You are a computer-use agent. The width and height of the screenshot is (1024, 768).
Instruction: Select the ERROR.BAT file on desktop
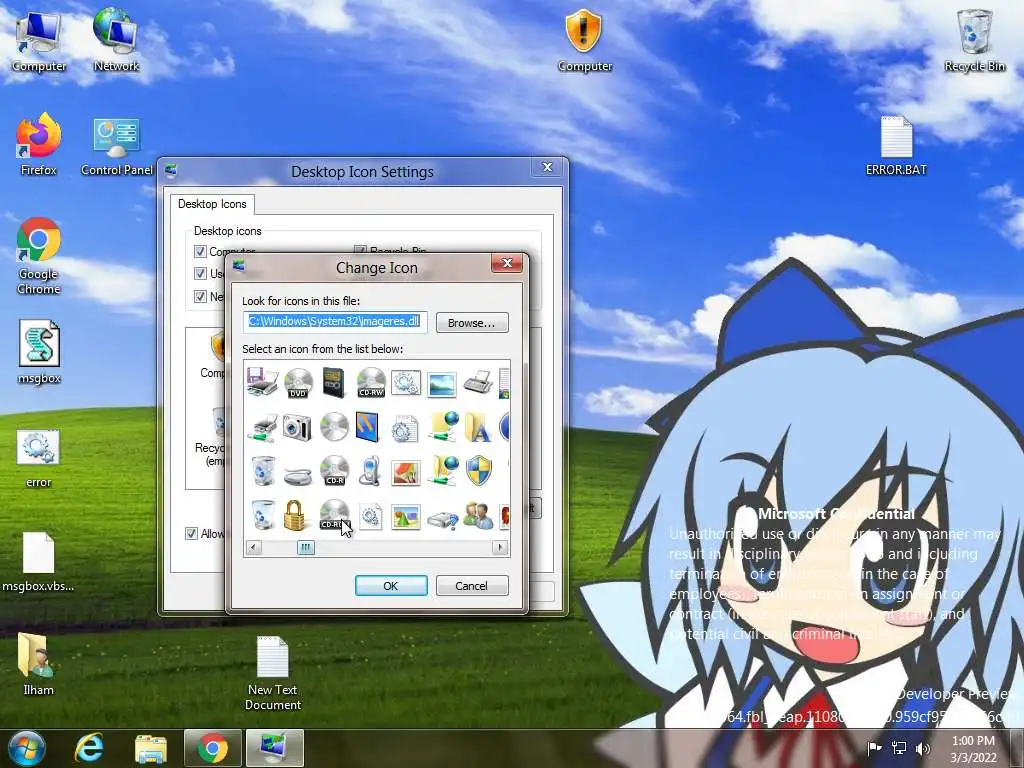click(896, 146)
